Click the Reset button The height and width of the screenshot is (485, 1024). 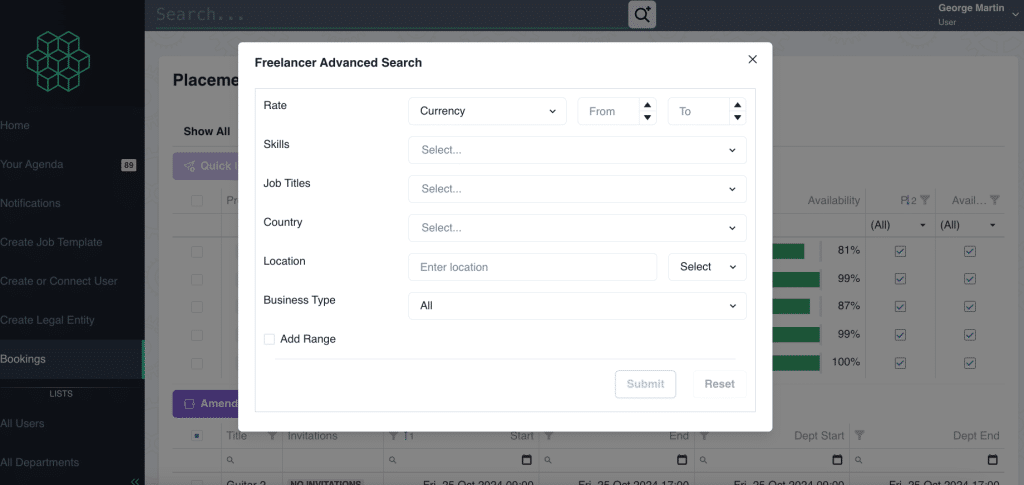[719, 384]
